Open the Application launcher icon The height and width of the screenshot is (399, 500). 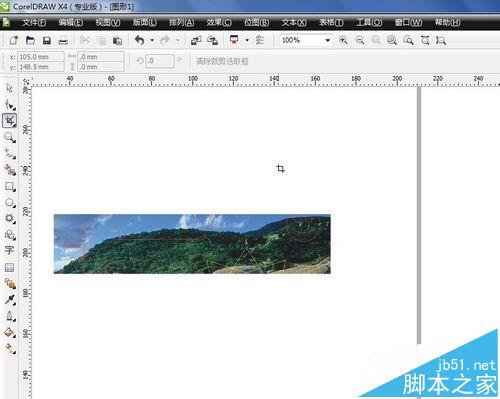[234, 41]
